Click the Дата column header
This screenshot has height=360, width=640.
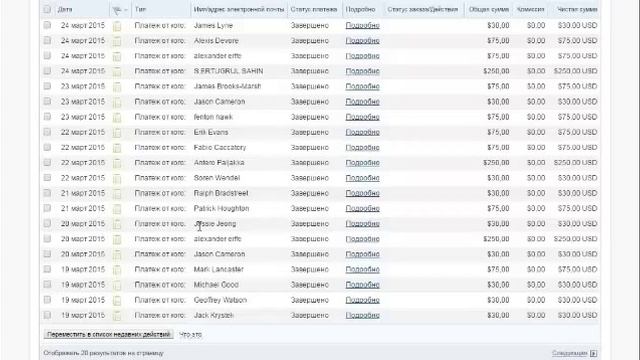point(65,9)
